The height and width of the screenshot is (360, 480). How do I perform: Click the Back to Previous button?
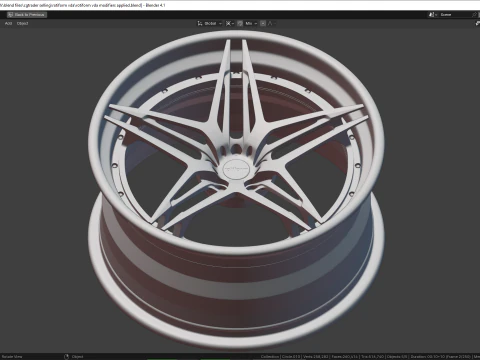pyautogui.click(x=27, y=15)
